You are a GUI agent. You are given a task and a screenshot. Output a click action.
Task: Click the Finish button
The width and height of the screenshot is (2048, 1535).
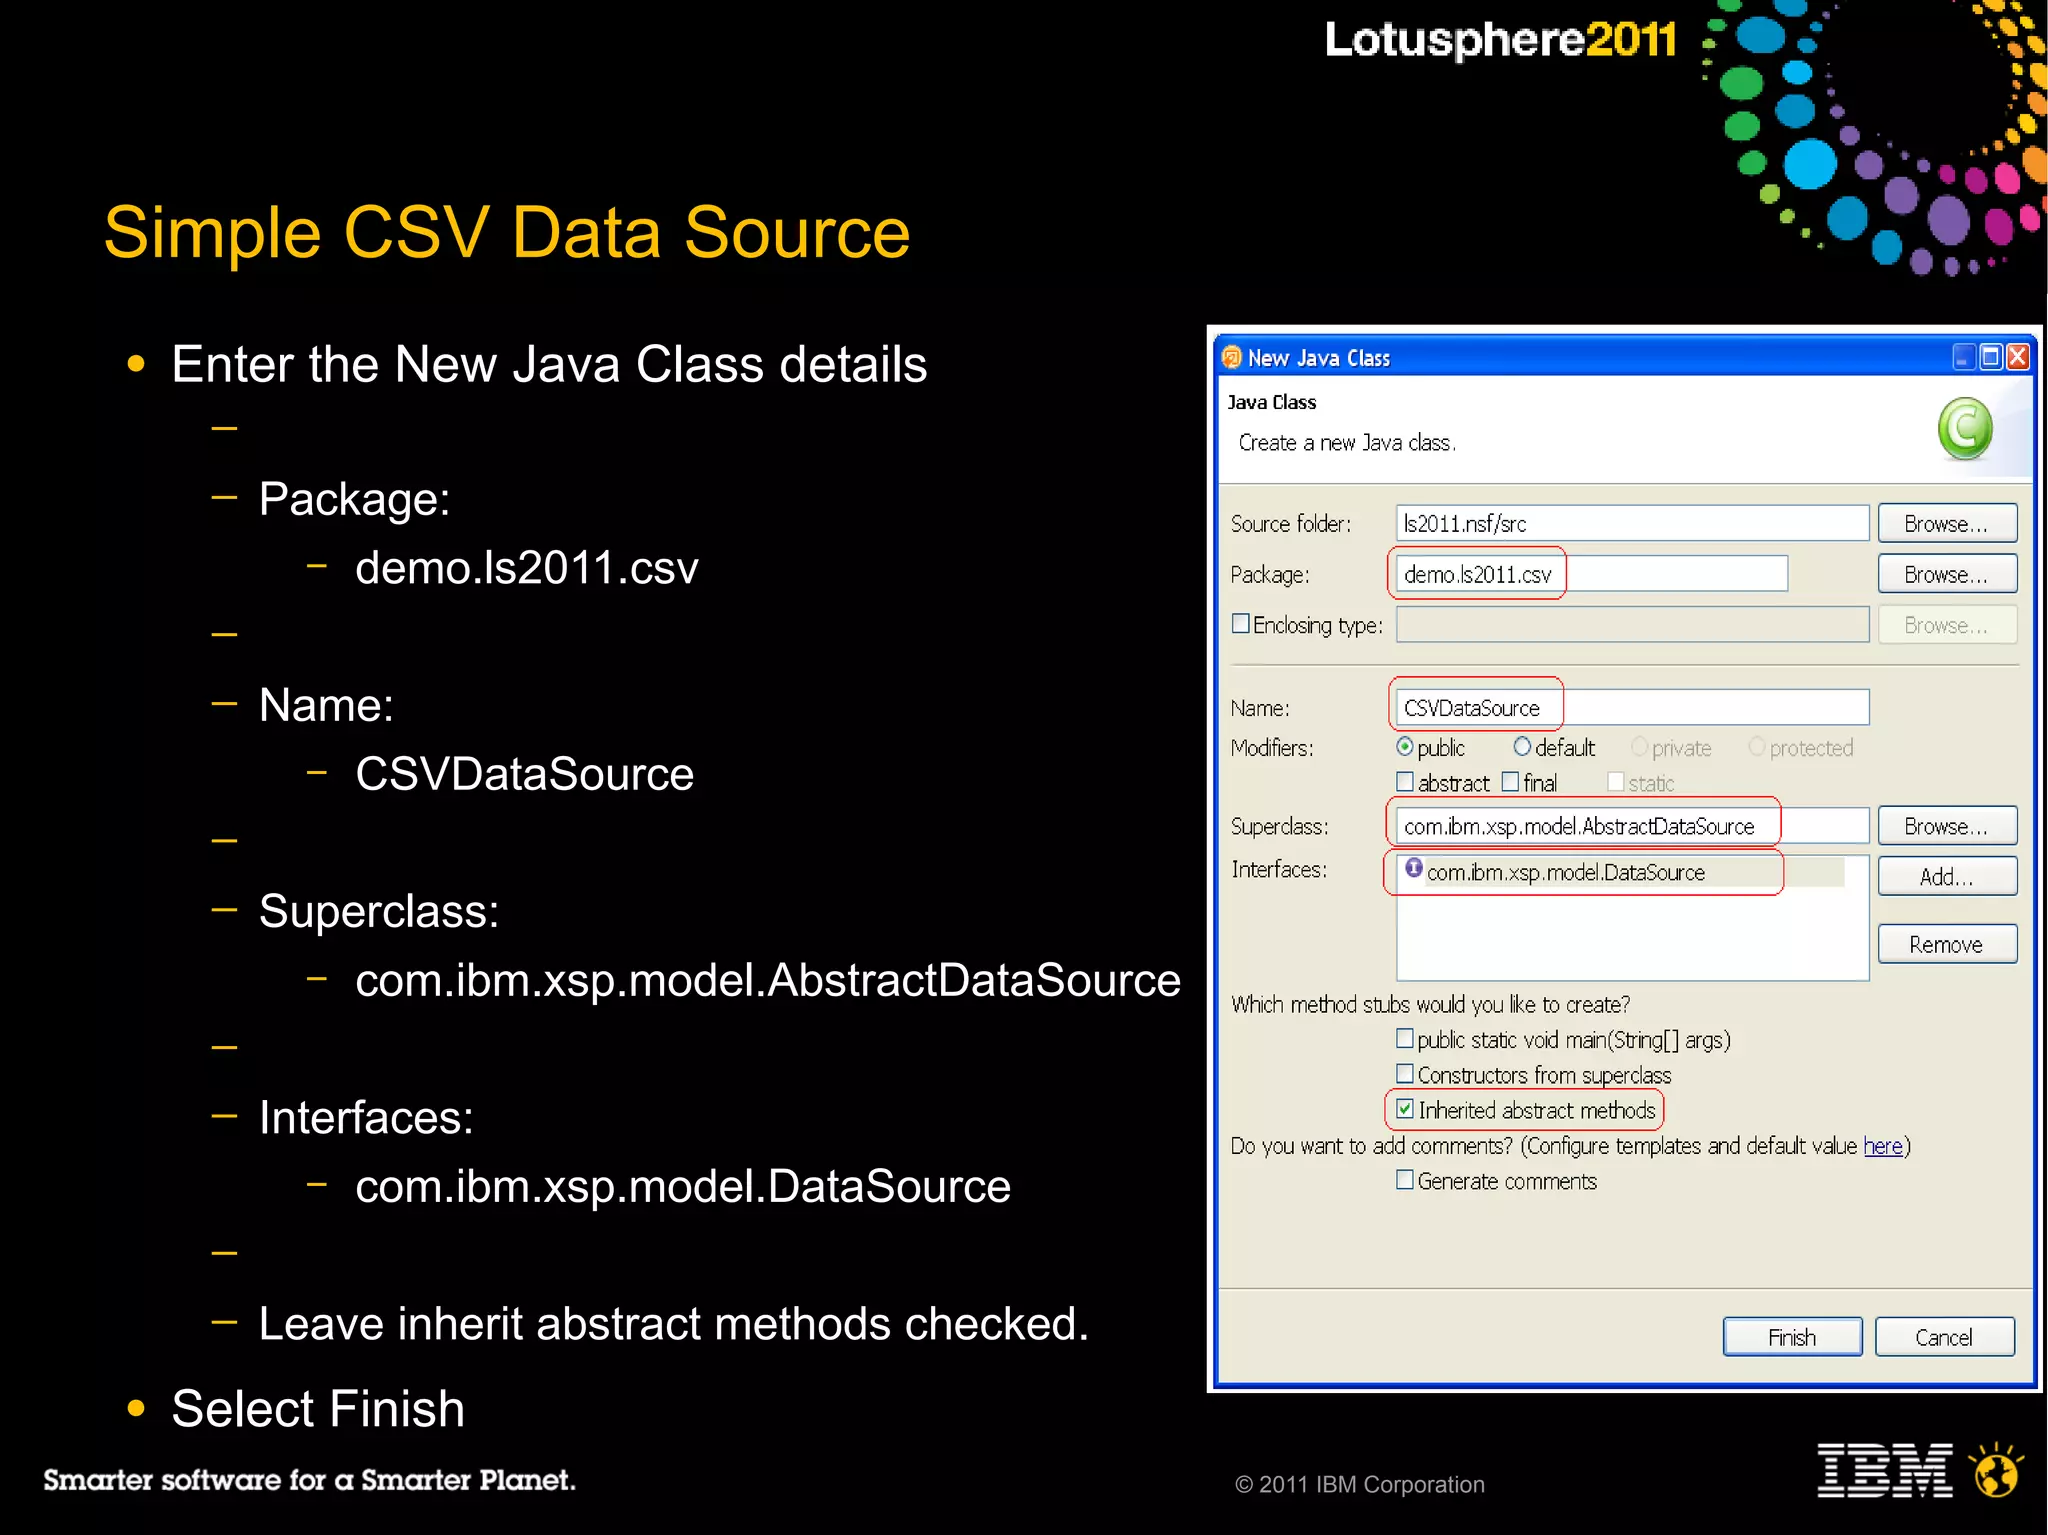pyautogui.click(x=1792, y=1337)
